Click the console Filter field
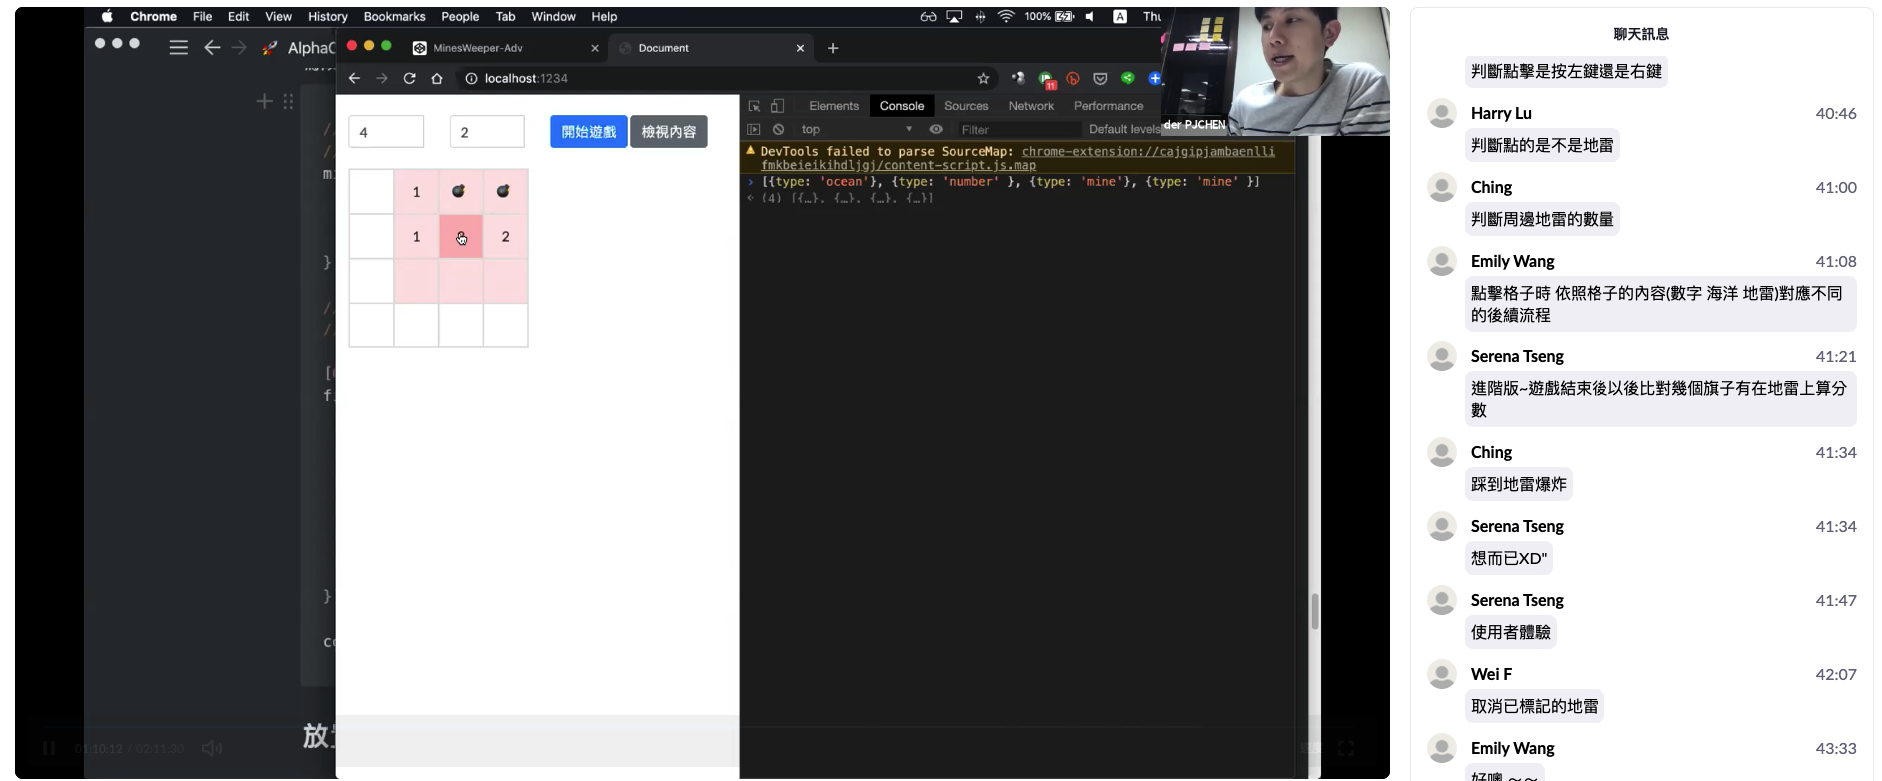This screenshot has width=1882, height=781. point(1018,129)
